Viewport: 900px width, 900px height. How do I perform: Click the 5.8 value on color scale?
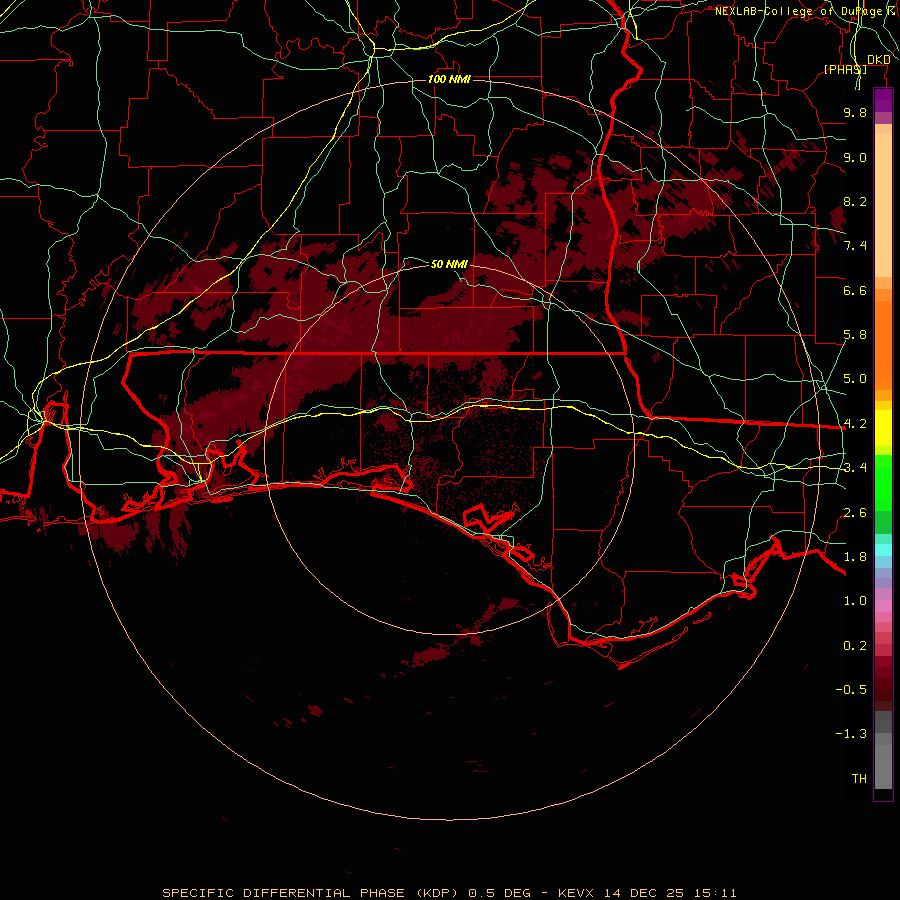(855, 335)
